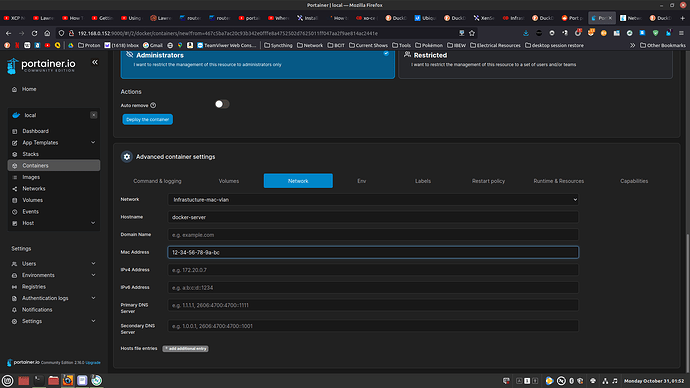Open the Firefox downloads icon
The image size is (690, 388).
[x=526, y=33]
